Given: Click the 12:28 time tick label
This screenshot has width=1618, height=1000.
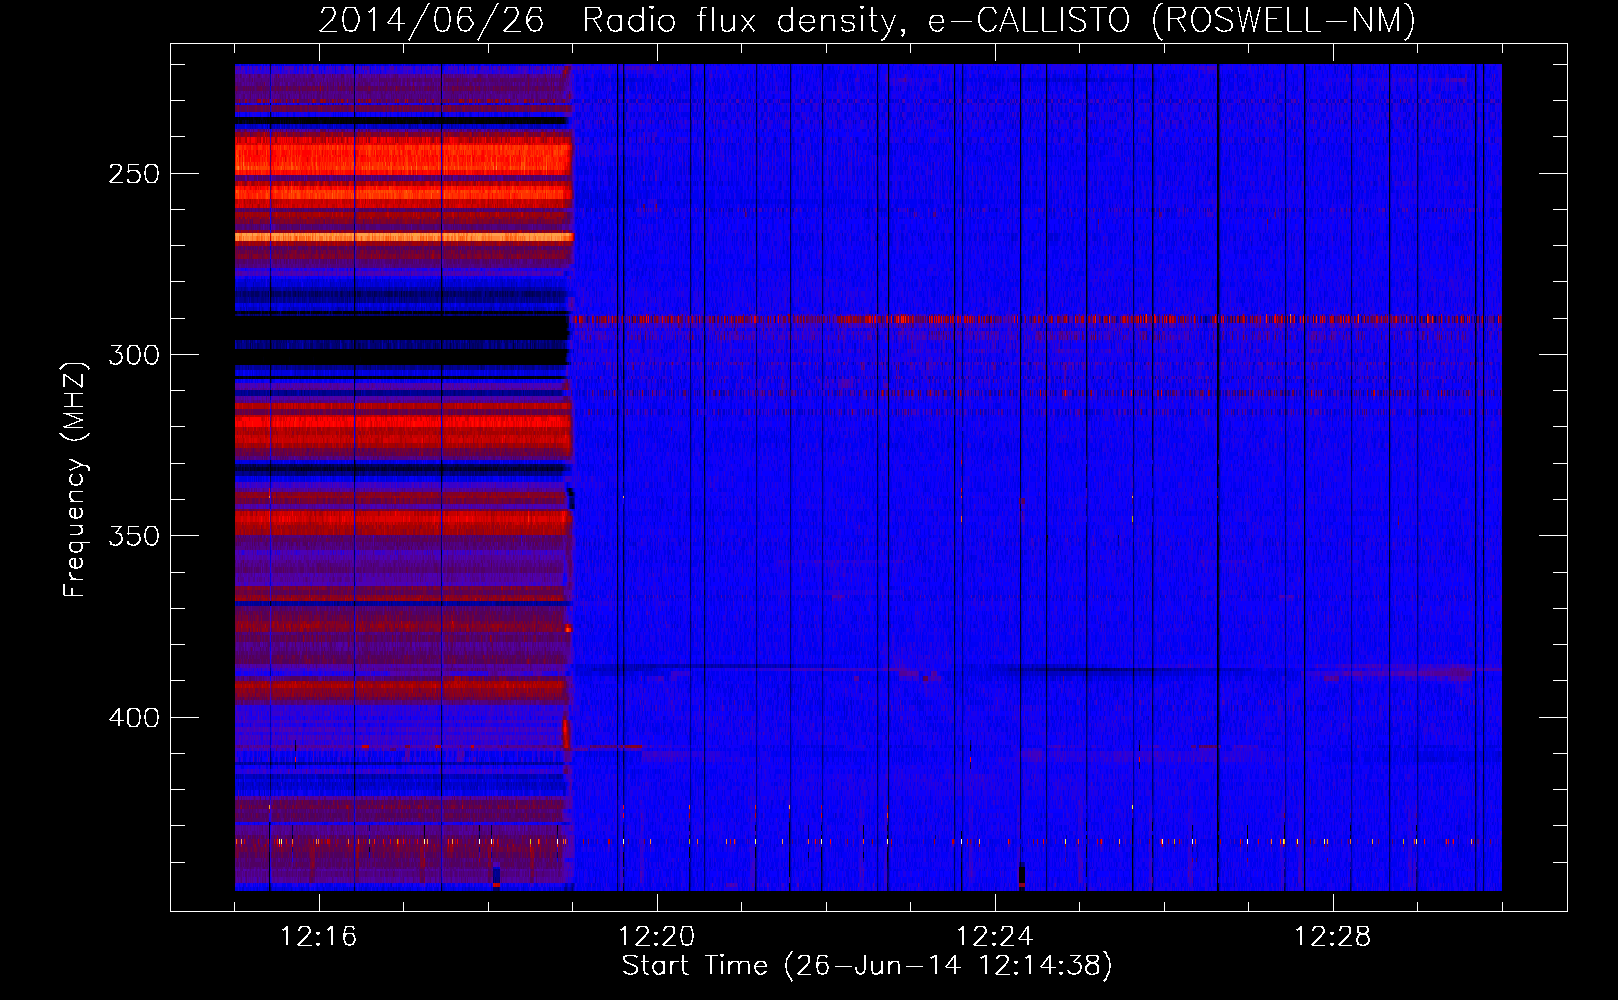Looking at the screenshot, I should 1332,937.
